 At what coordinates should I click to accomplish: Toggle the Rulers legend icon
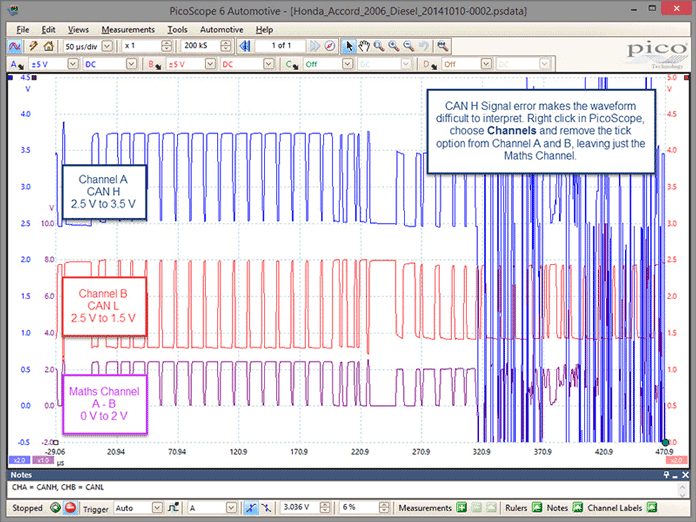tap(537, 507)
